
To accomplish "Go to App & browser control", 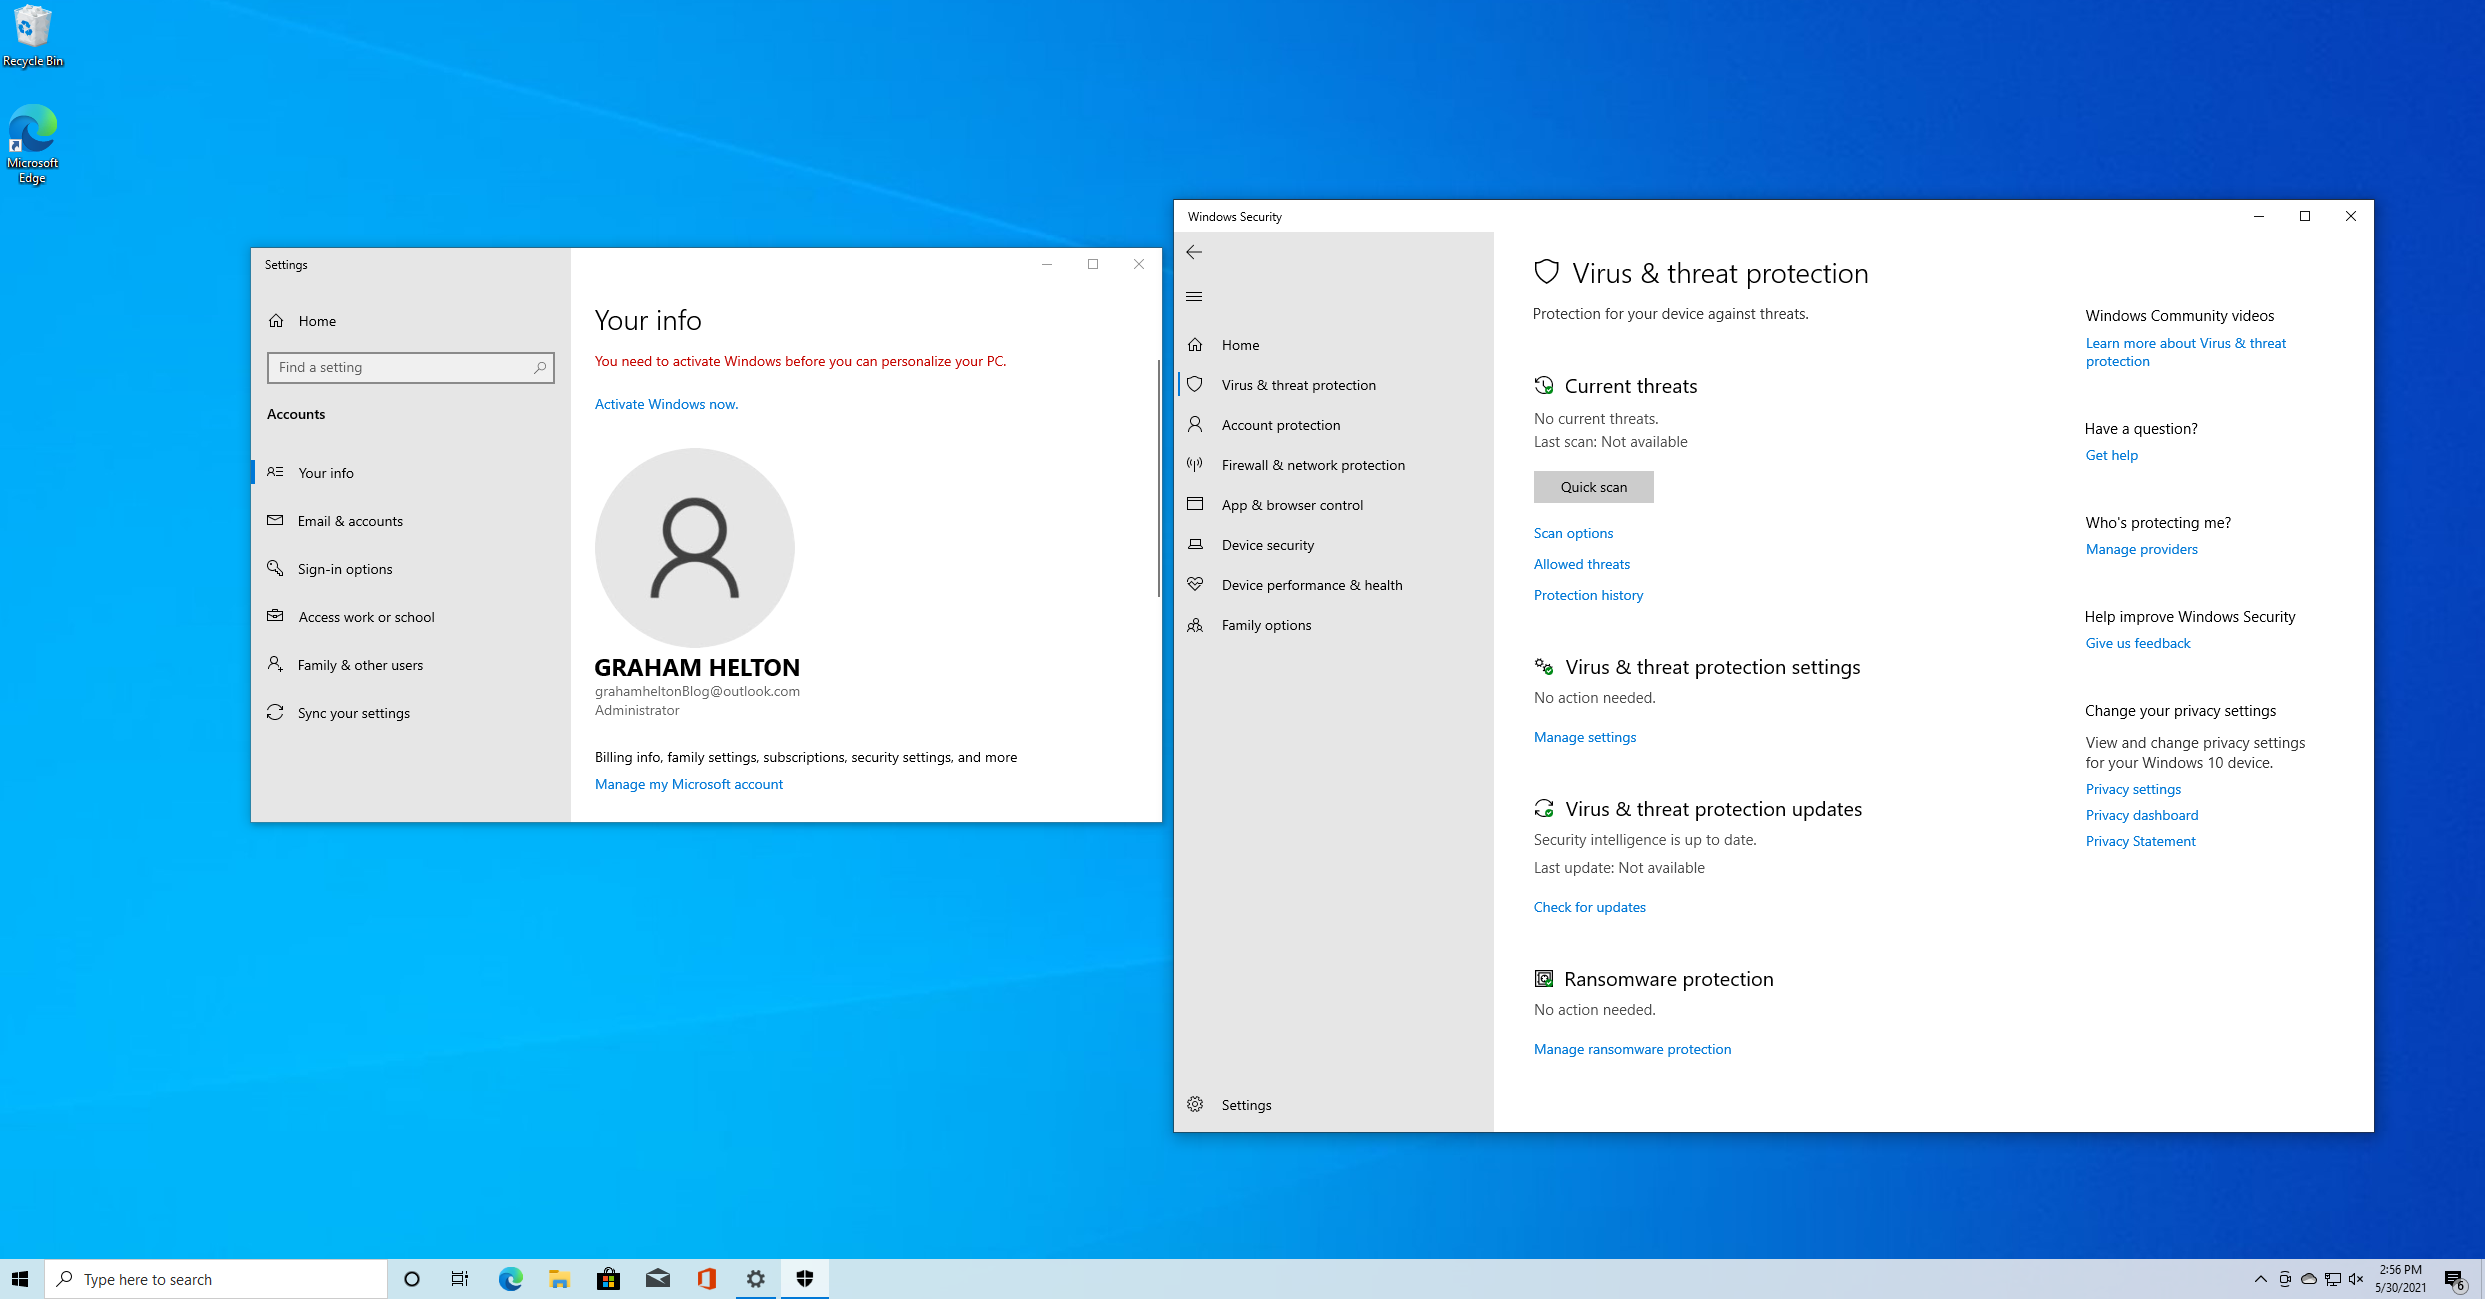I will pos(1334,505).
